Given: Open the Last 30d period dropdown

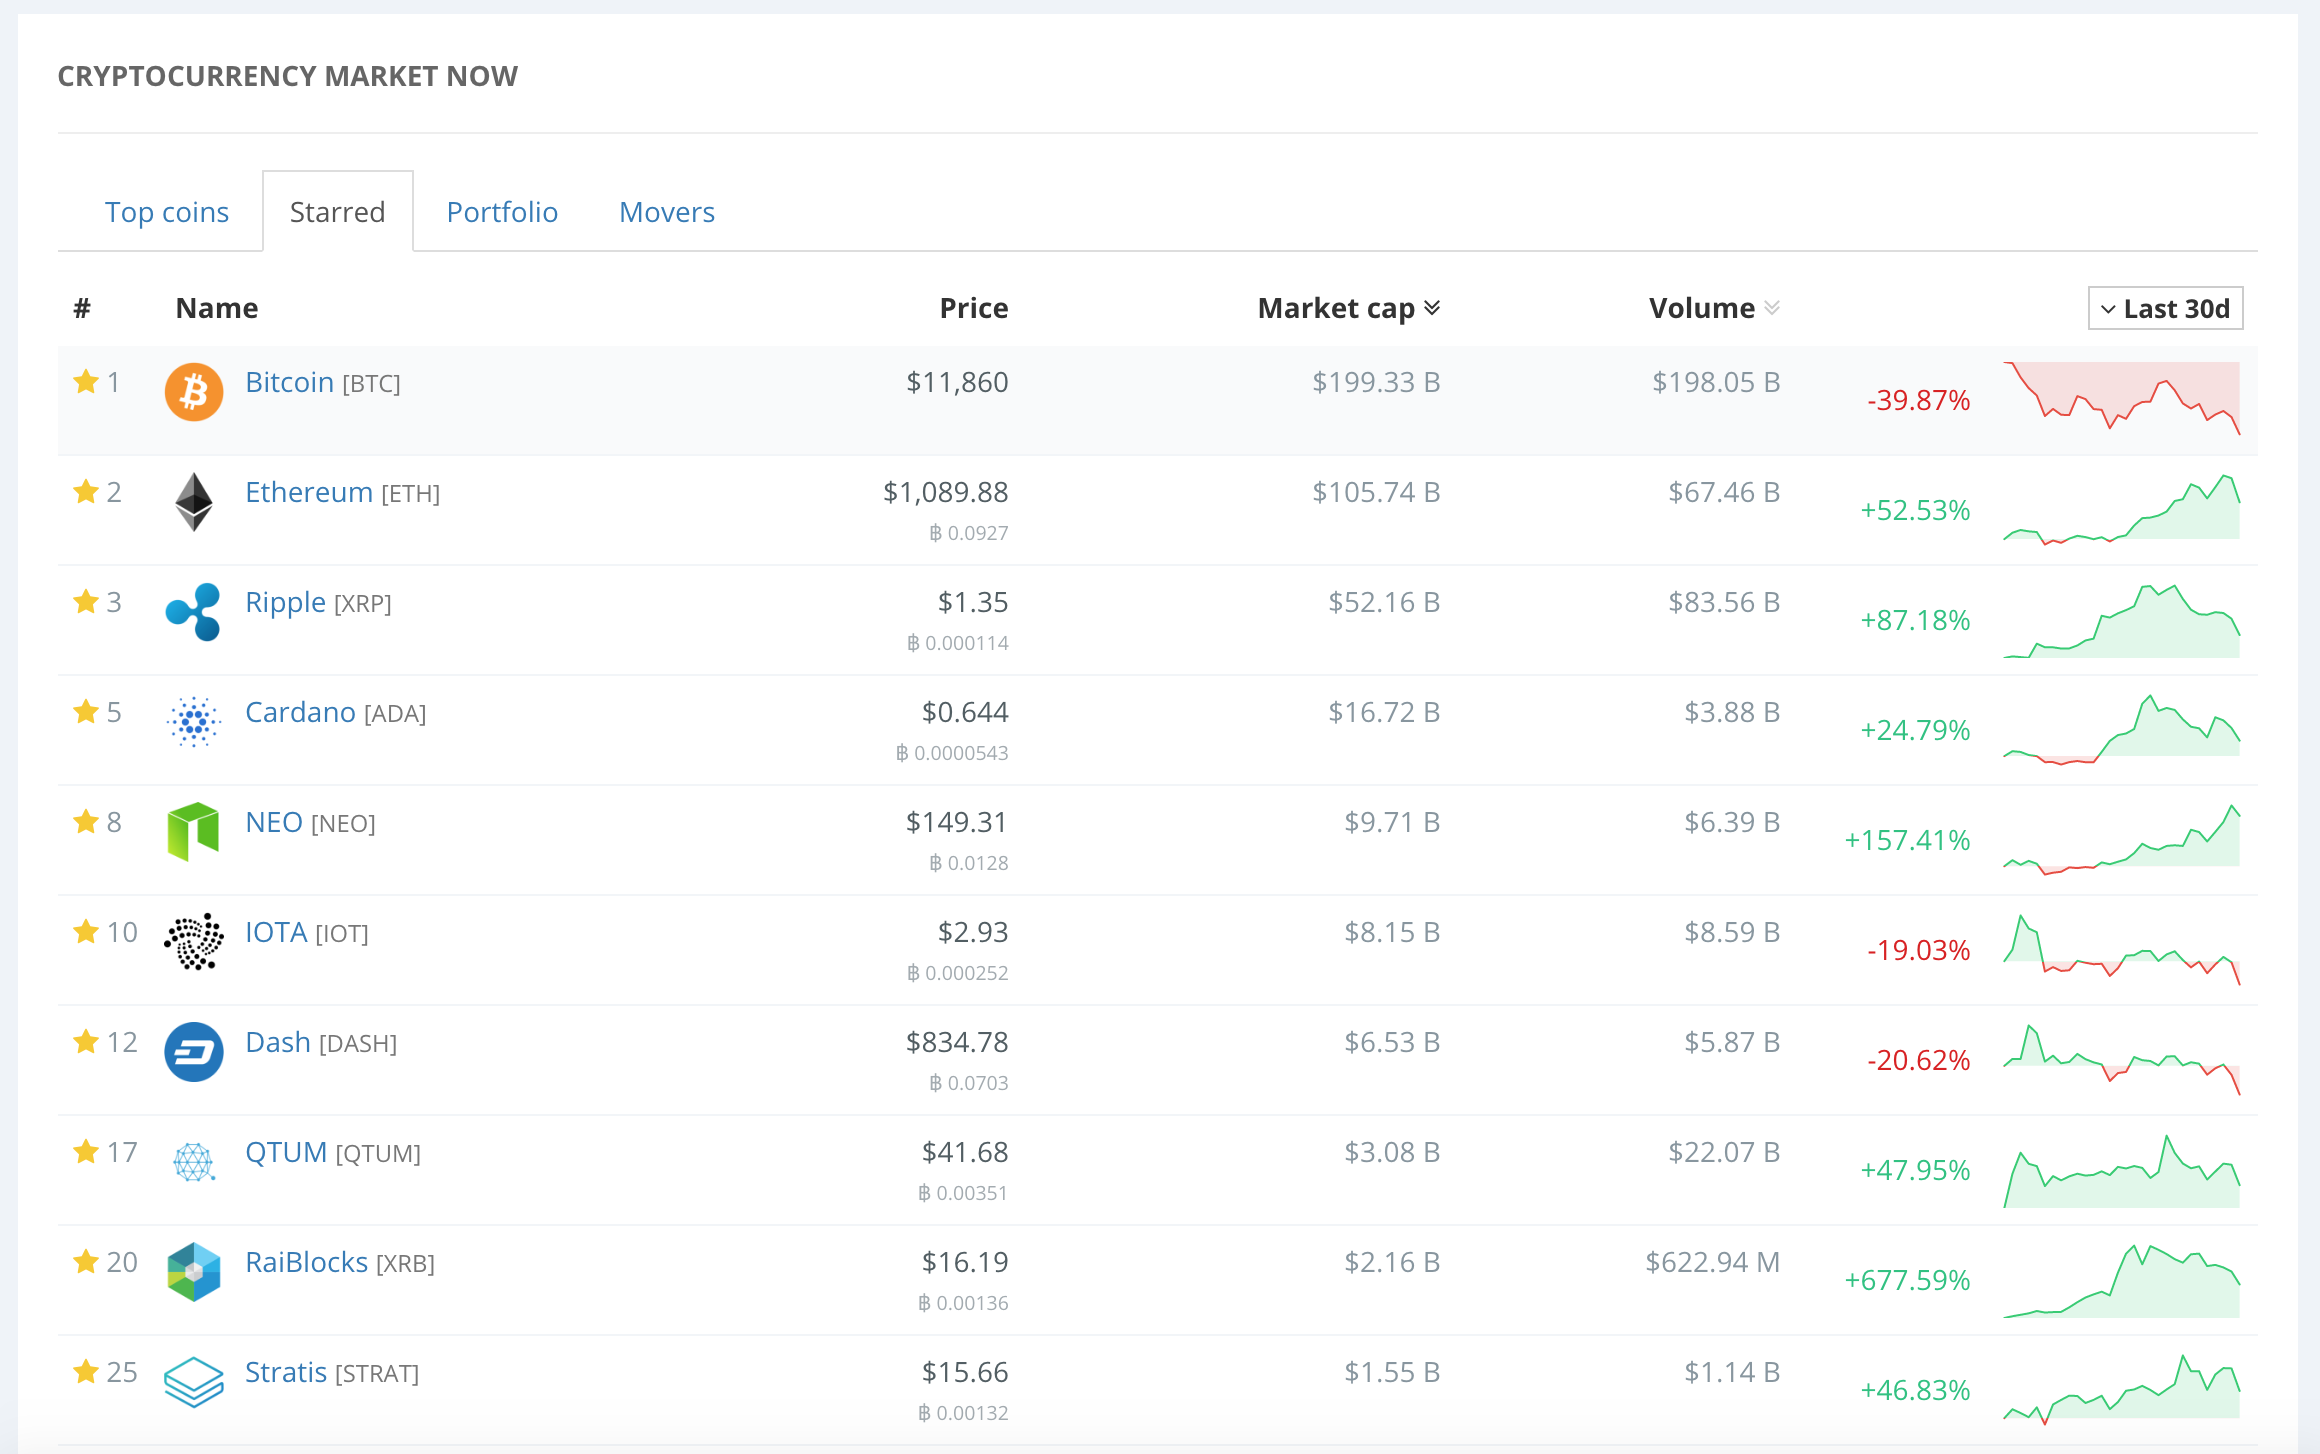Looking at the screenshot, I should [x=2165, y=308].
